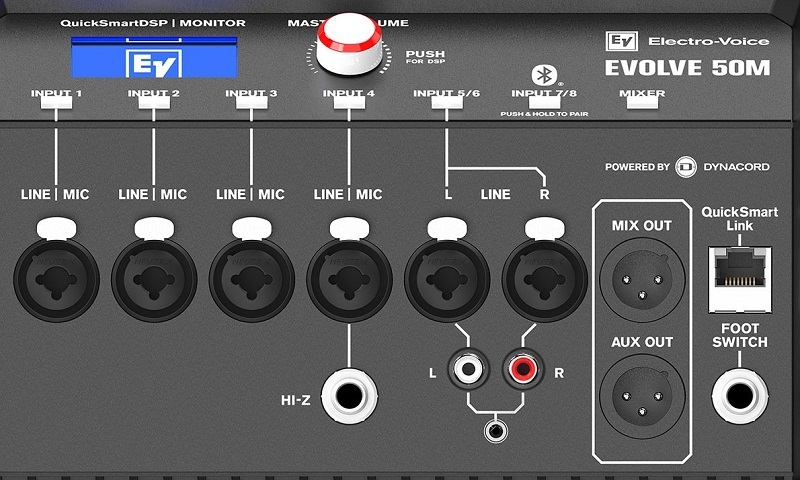Click the QuickSmart Link label
Screen dimensions: 800x480
pos(740,218)
